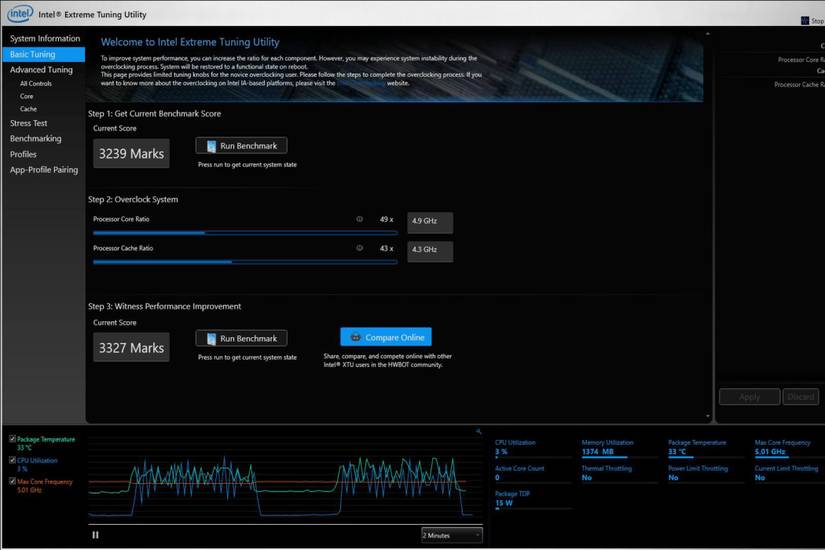Open App-Profile Pairing in the sidebar
The image size is (825, 550).
44,169
